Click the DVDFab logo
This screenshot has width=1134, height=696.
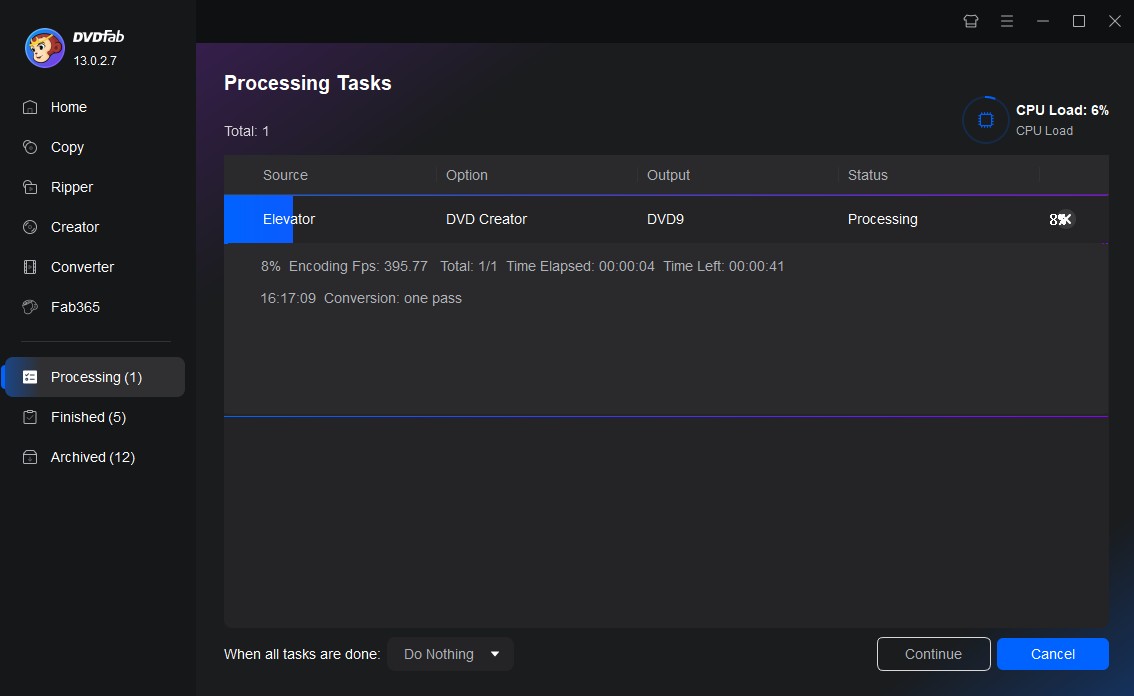[44, 47]
